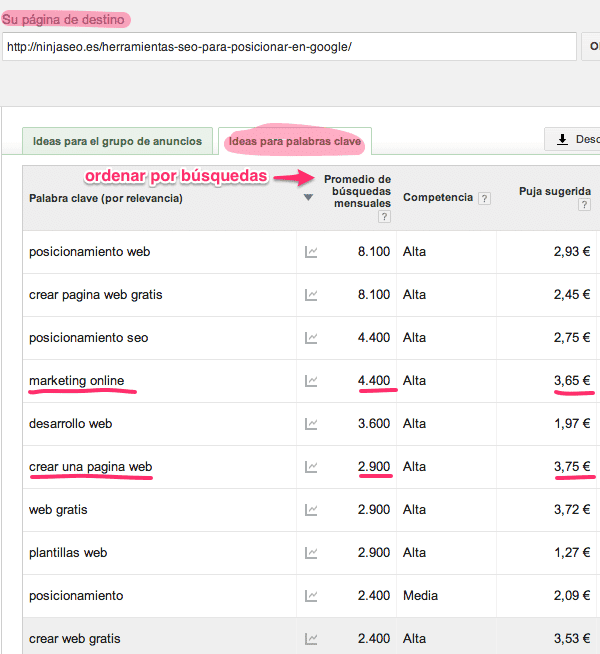This screenshot has width=600, height=654.
Task: Show trend chart for "crear web gratis"
Action: [311, 639]
